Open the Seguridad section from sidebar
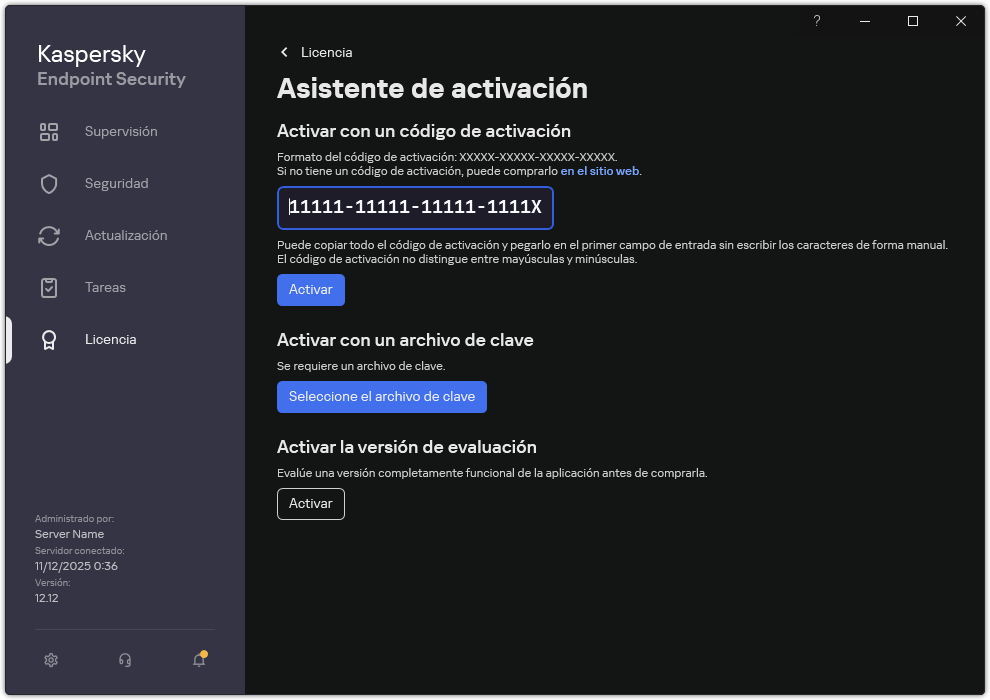 [114, 183]
